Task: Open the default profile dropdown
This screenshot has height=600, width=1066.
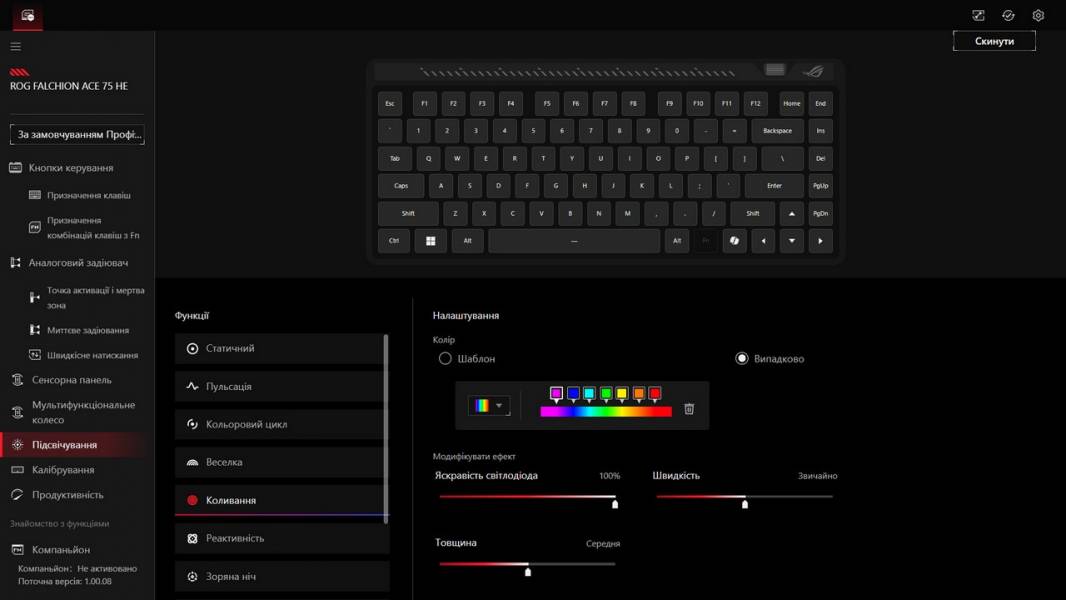Action: (x=78, y=134)
